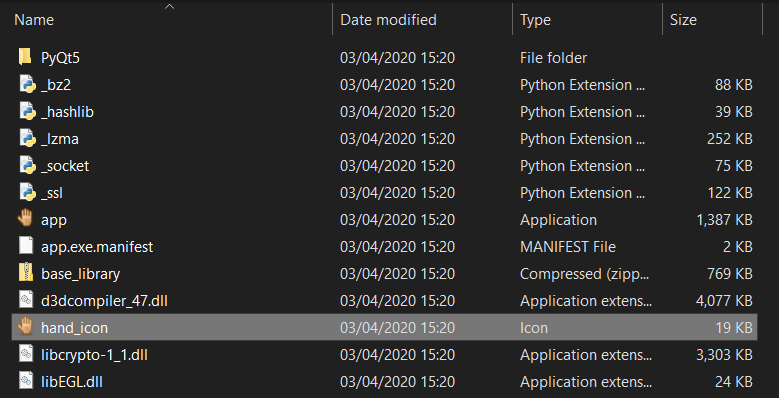The width and height of the screenshot is (779, 398).
Task: Select the _bz2 file name
Action: [x=56, y=85]
